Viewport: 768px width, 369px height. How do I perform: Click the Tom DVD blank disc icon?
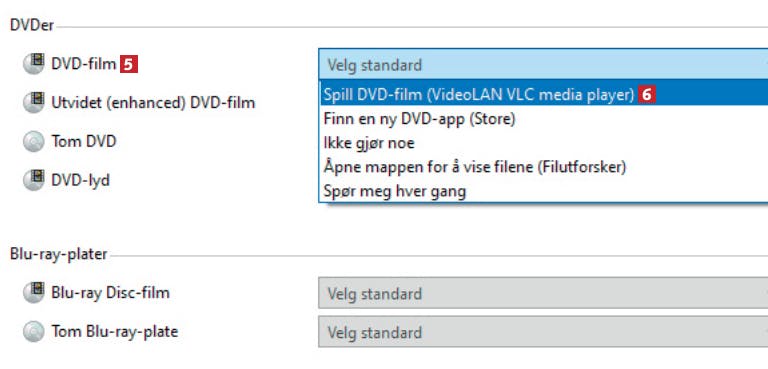click(34, 142)
